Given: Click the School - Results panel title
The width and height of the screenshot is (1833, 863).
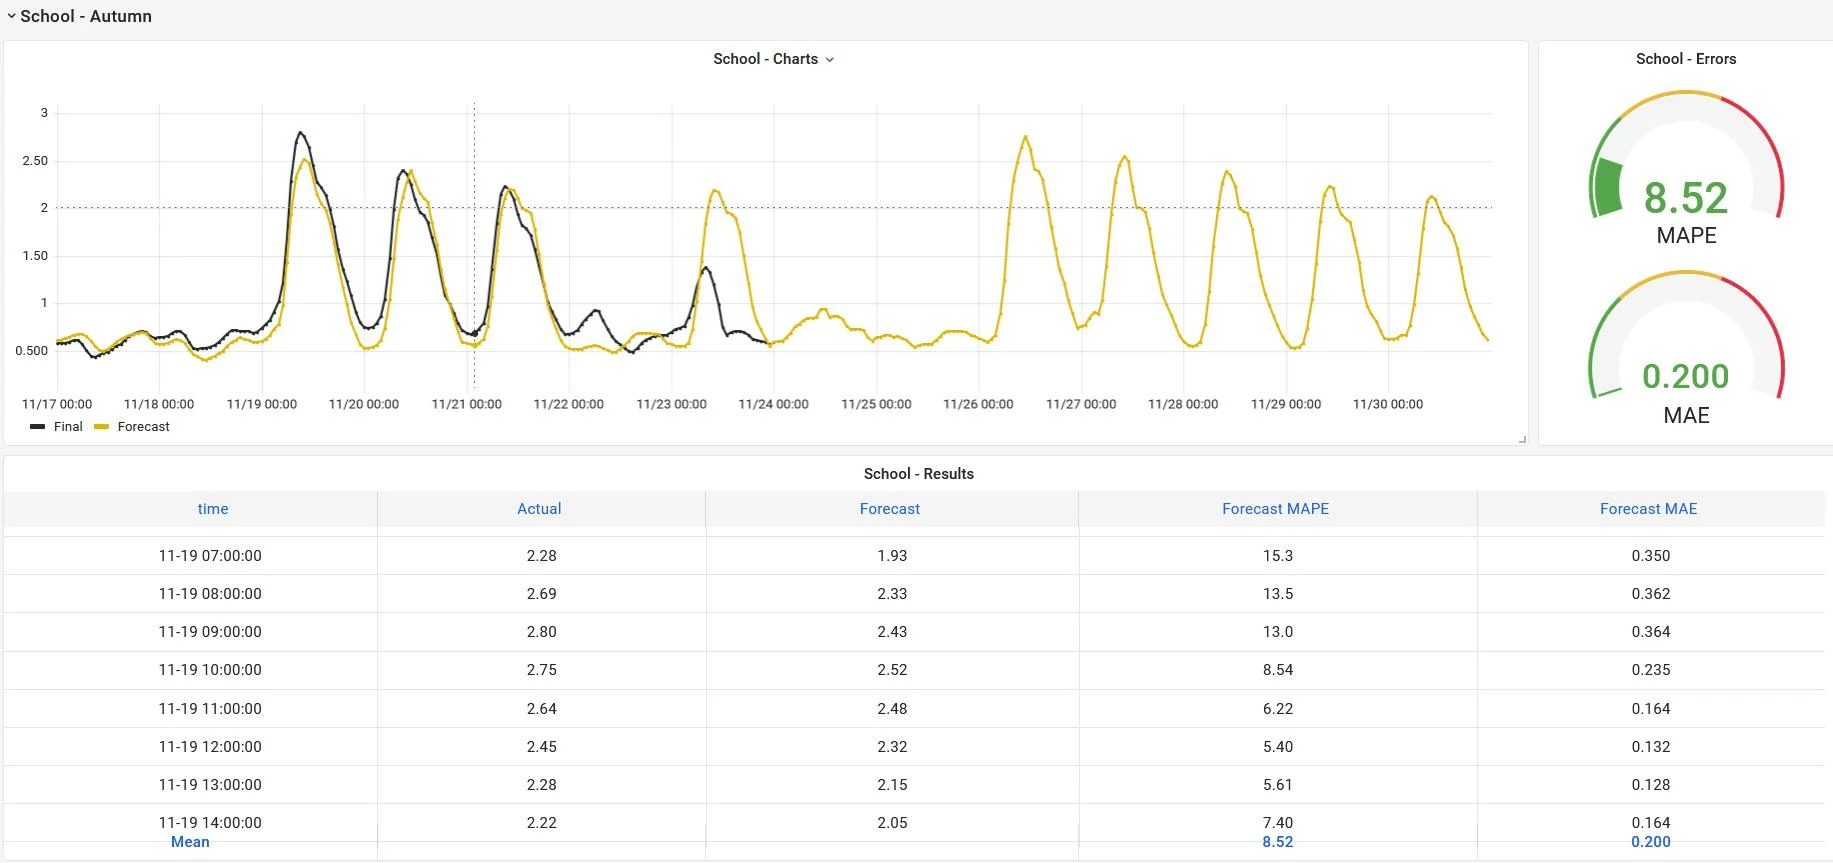Looking at the screenshot, I should pyautogui.click(x=919, y=474).
